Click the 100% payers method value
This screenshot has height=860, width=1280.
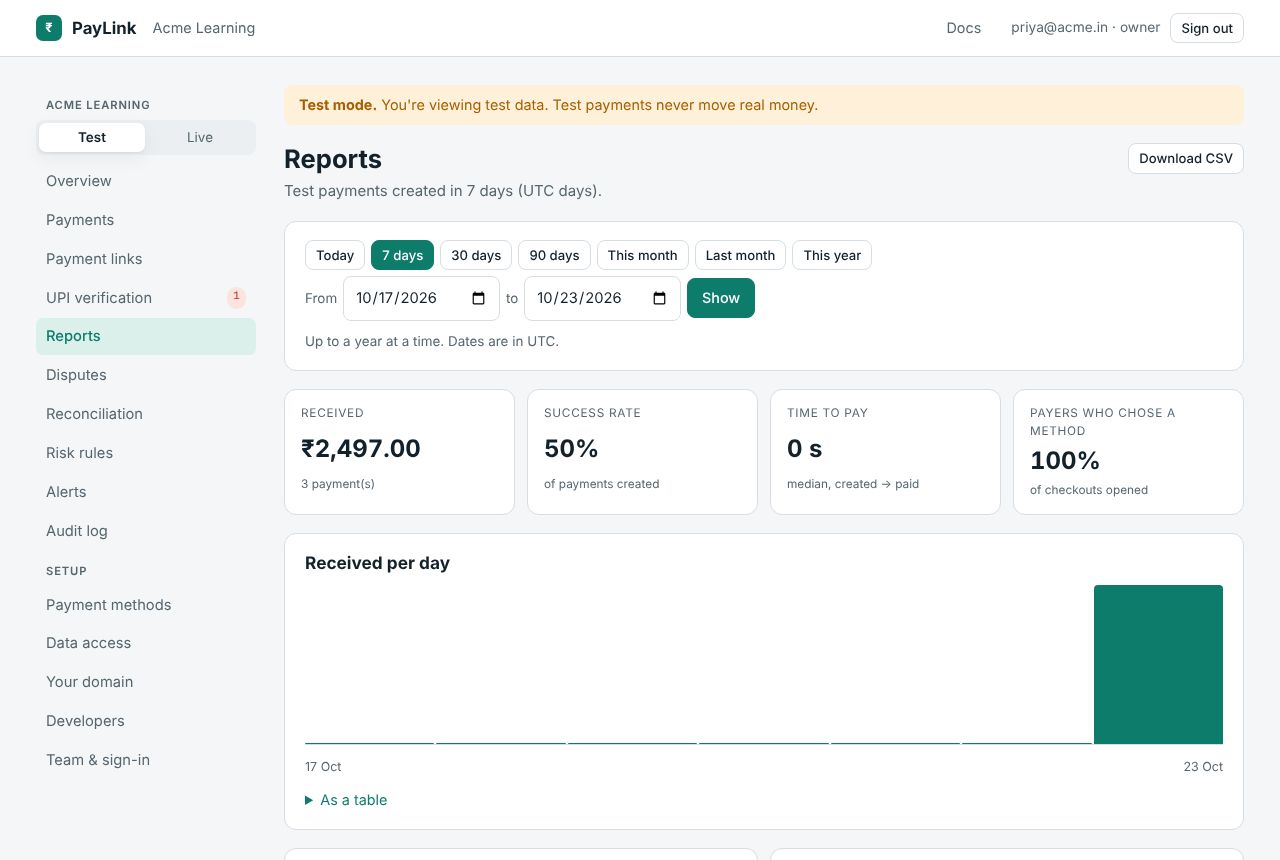1065,460
